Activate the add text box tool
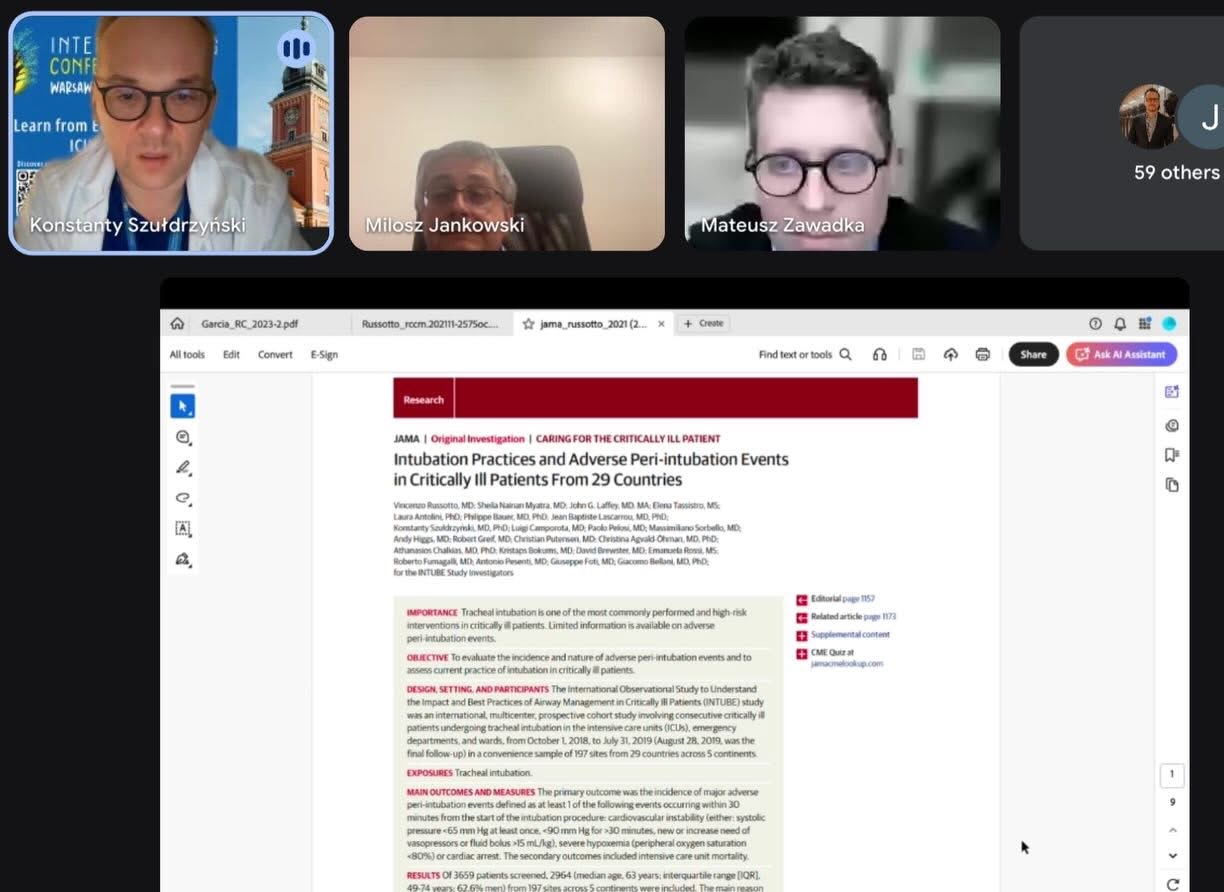1224x892 pixels. (182, 529)
